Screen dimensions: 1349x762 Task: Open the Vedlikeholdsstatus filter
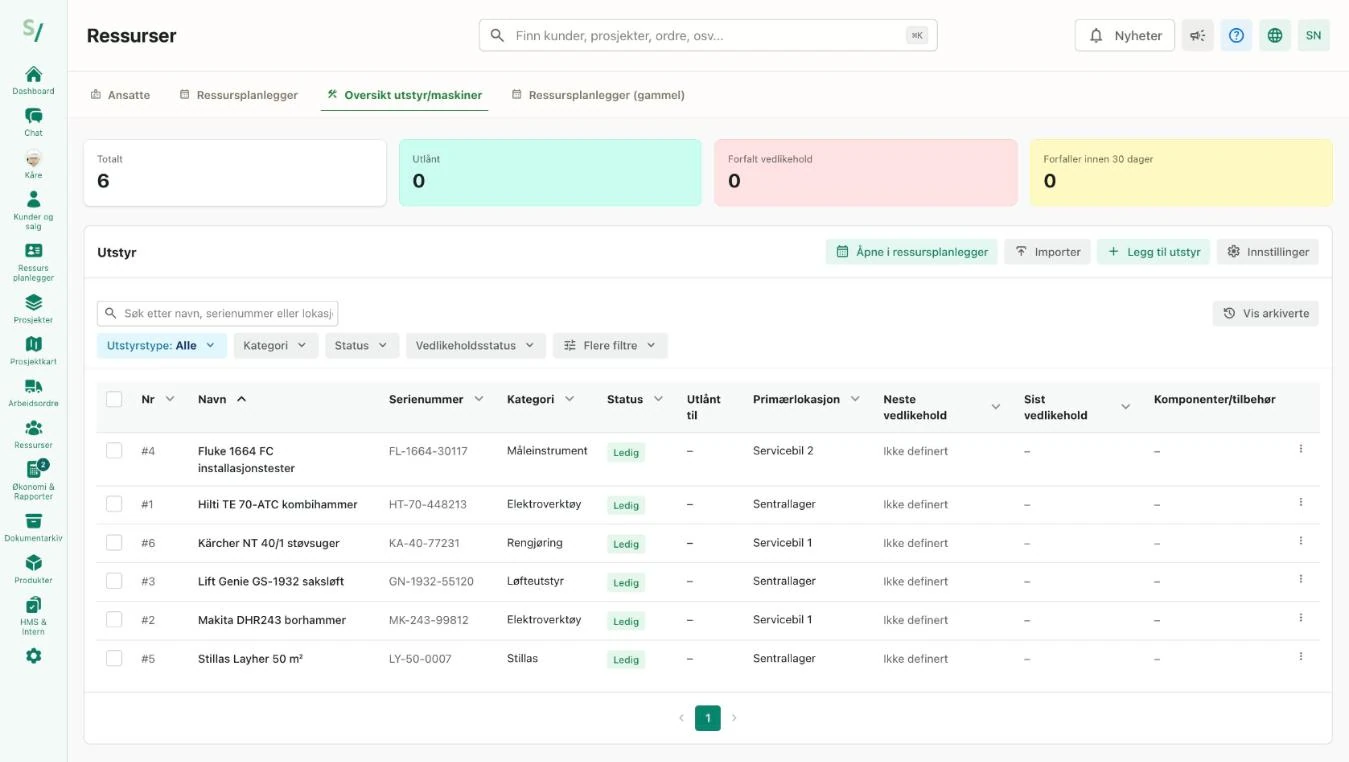coord(476,345)
